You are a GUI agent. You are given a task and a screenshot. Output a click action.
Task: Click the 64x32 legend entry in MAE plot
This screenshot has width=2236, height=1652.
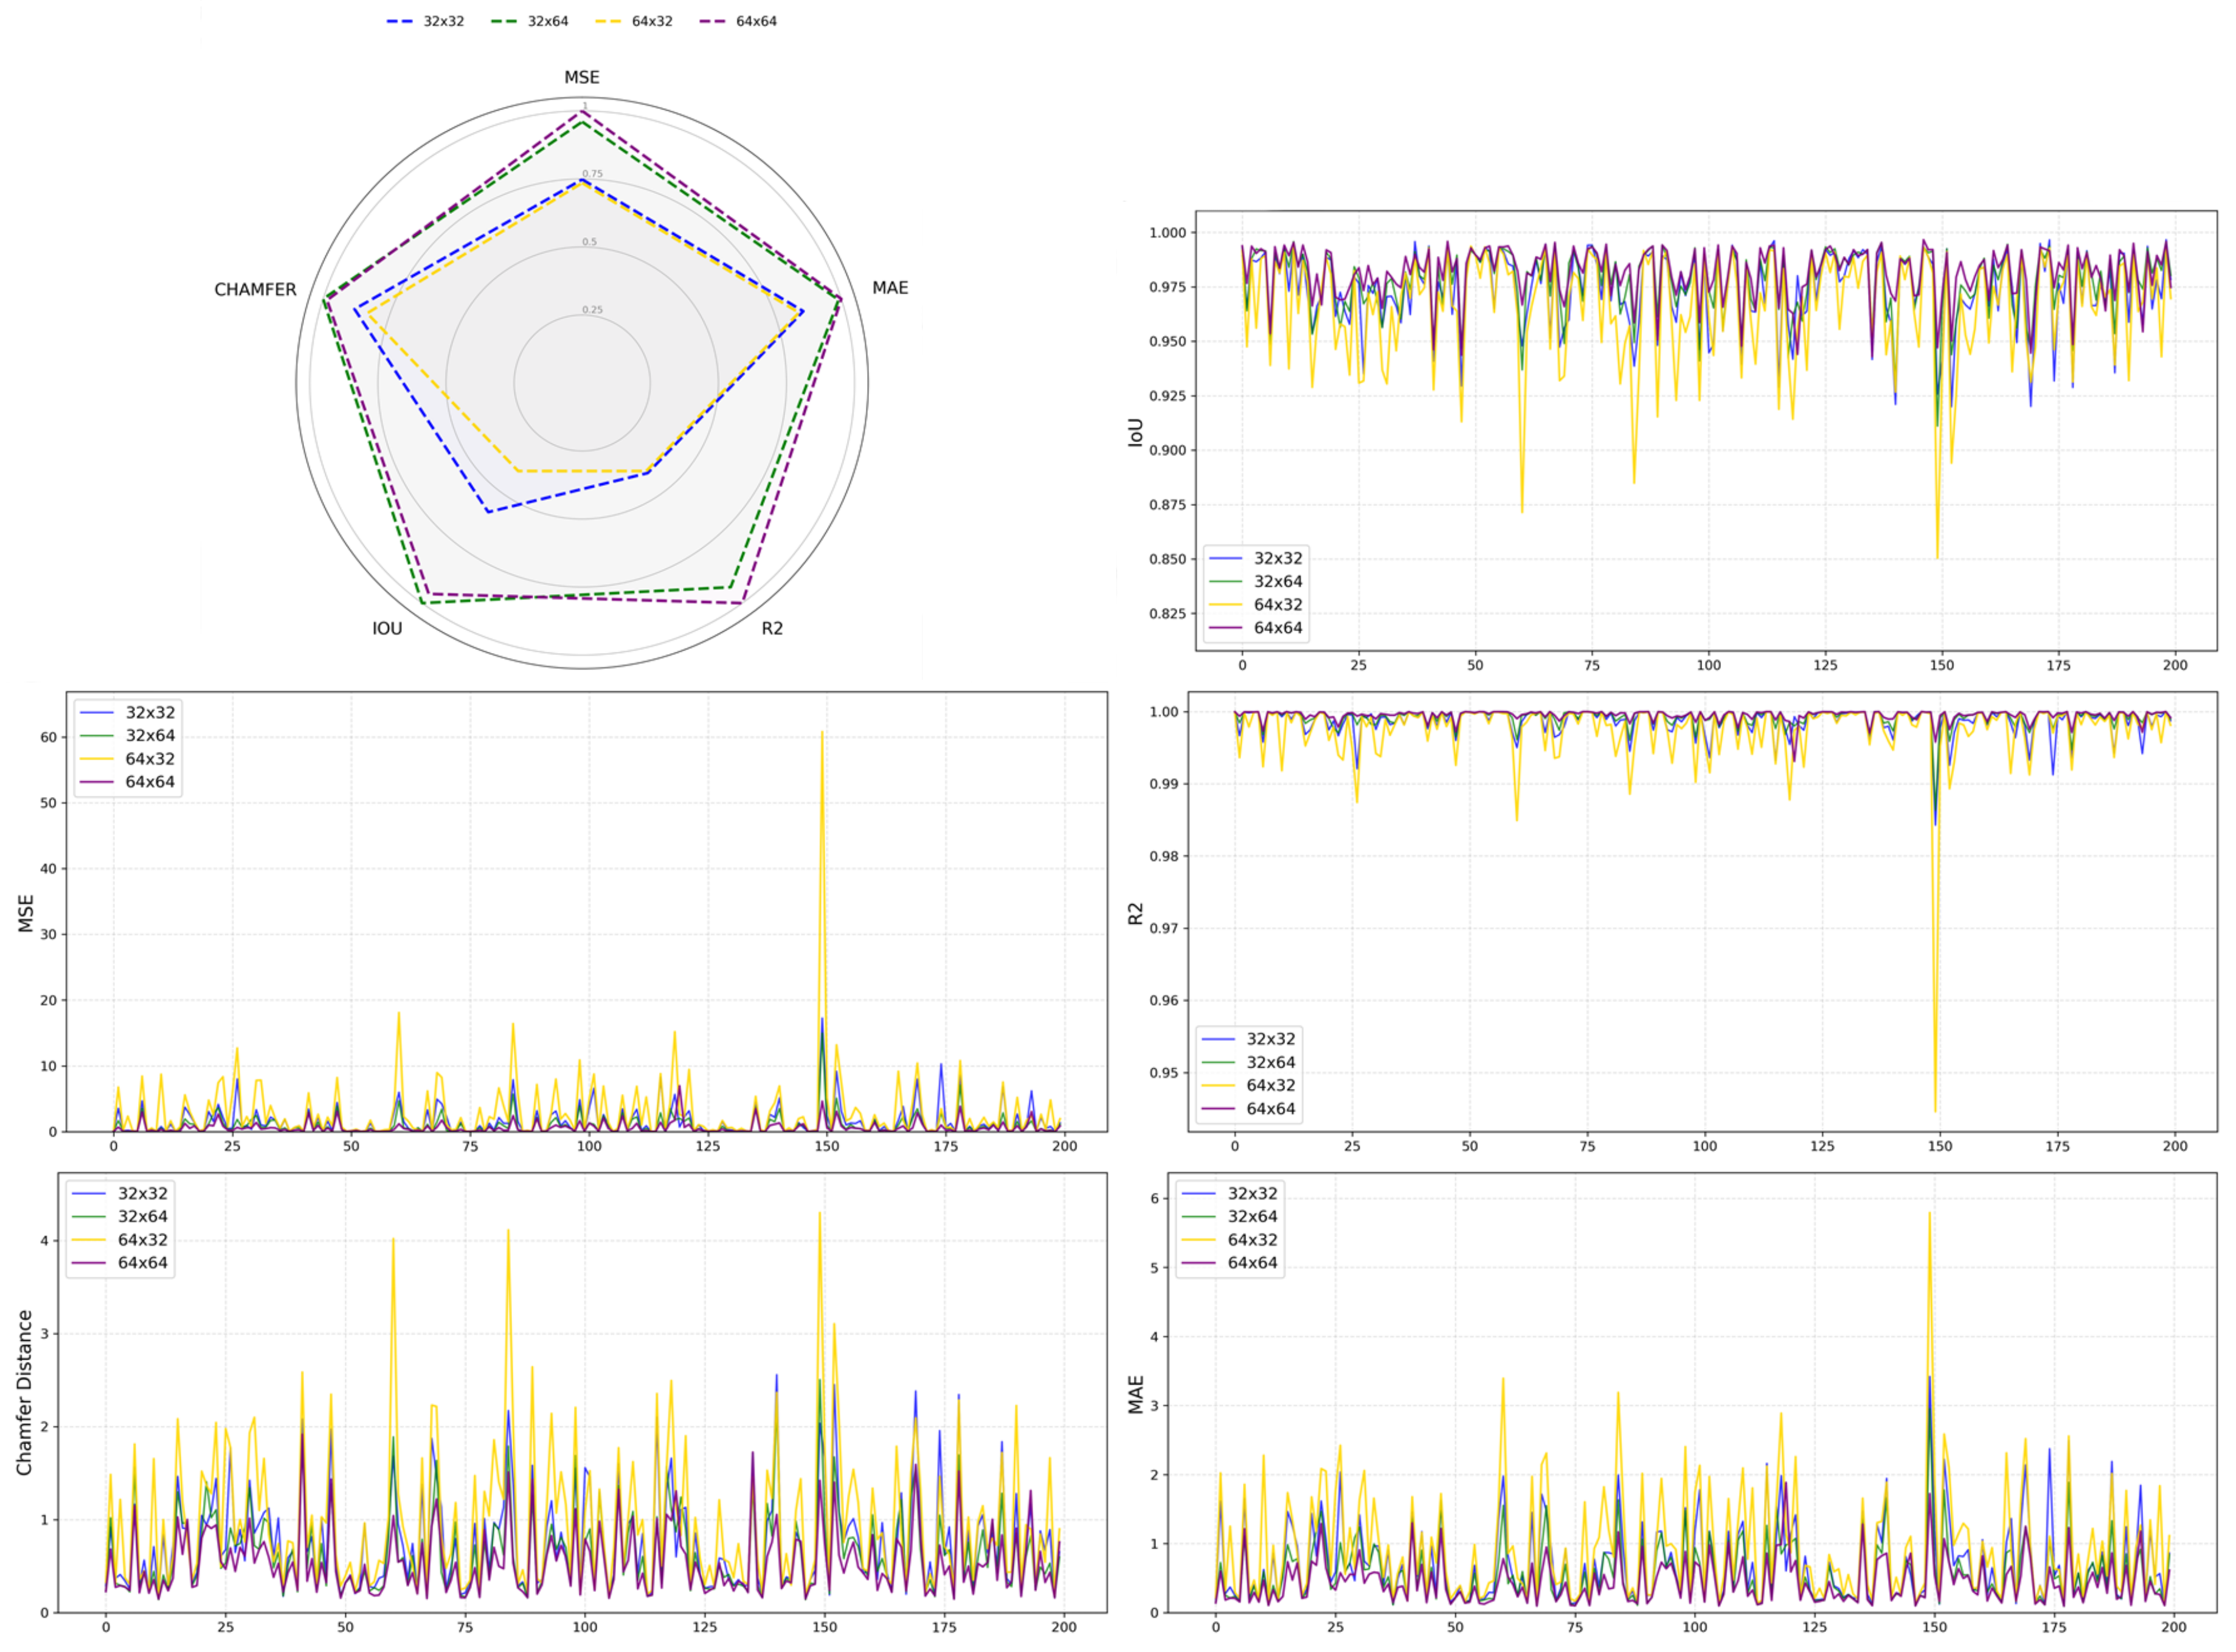[1252, 1239]
